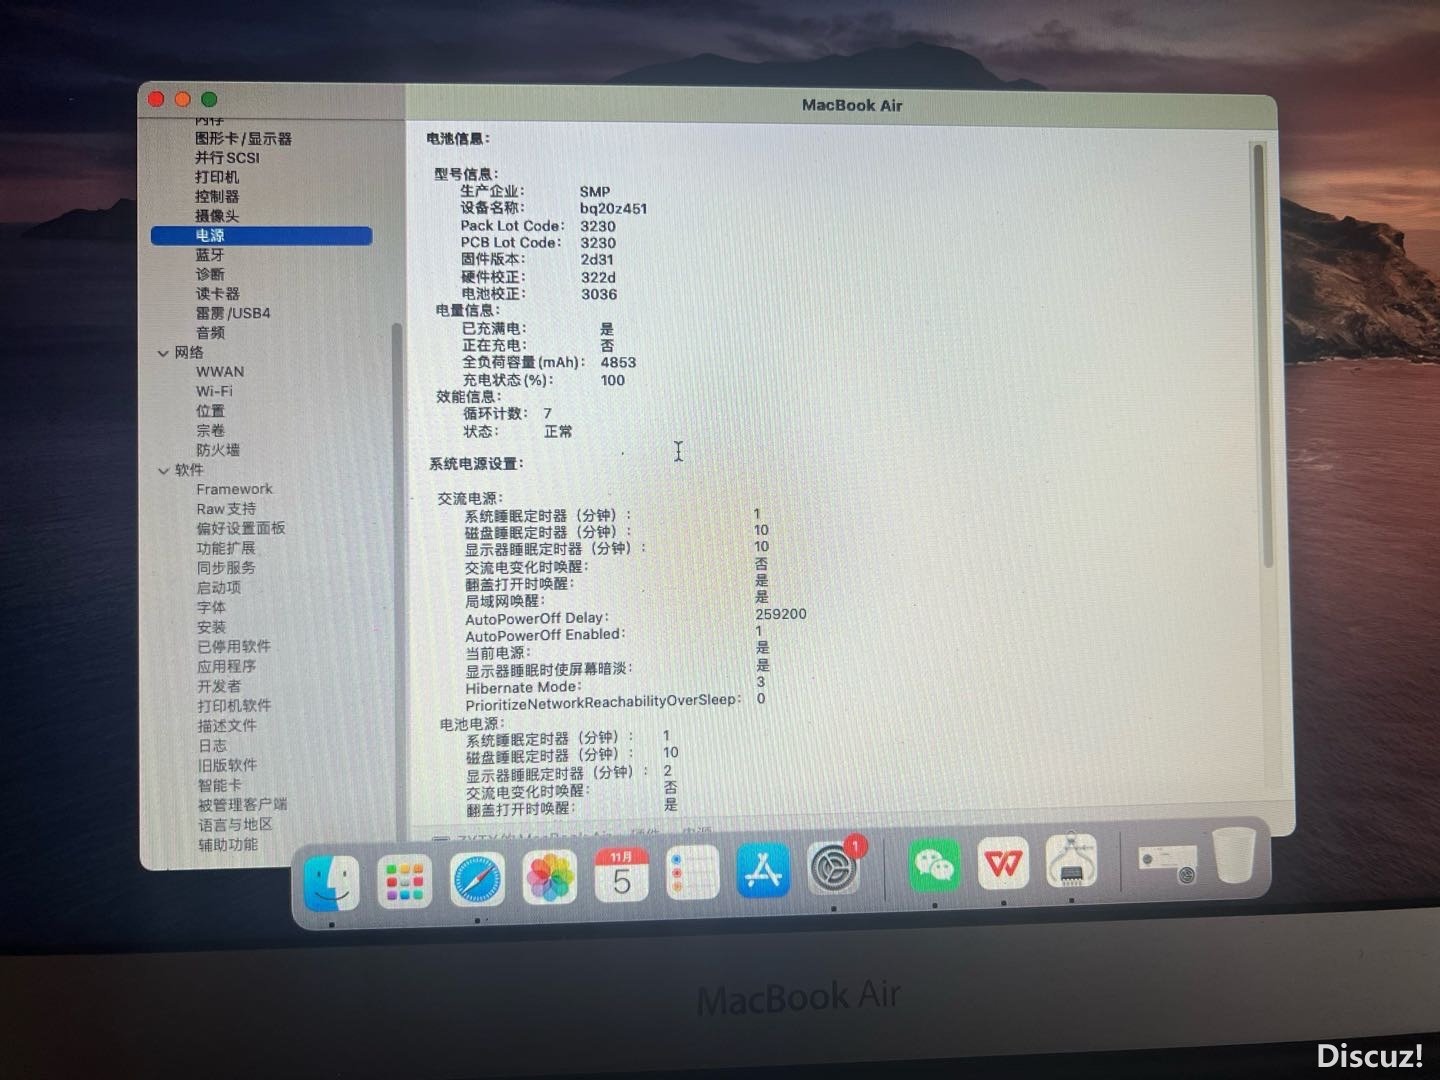Select 雷雳/USB4 in the sidebar
The width and height of the screenshot is (1440, 1080).
click(233, 313)
